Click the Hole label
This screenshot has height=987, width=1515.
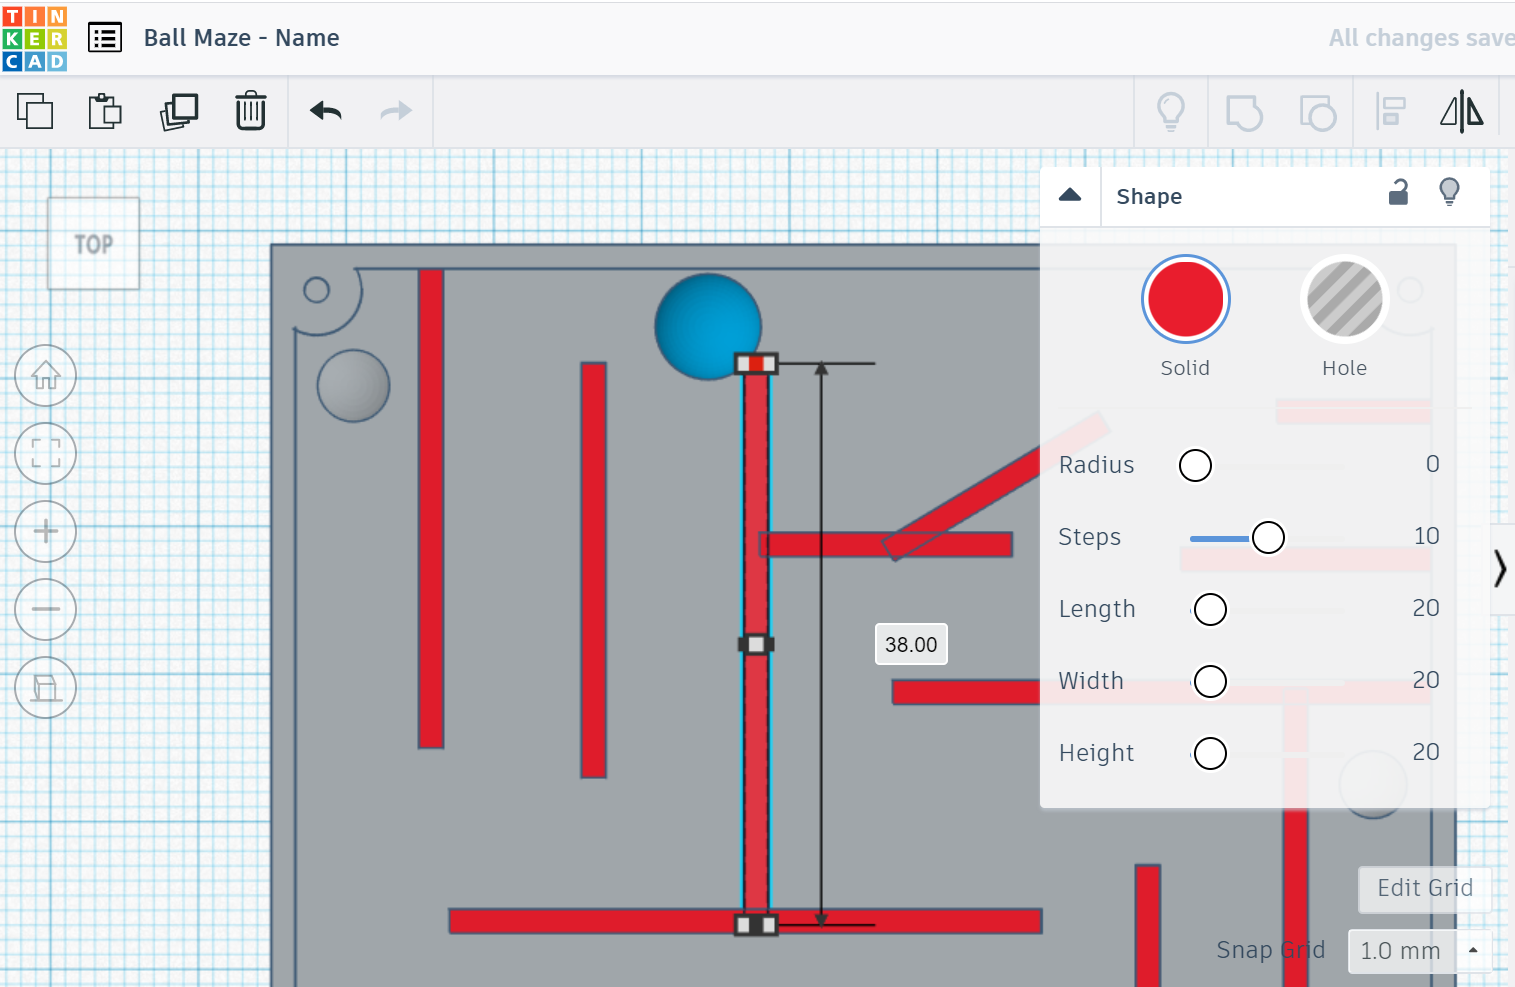pos(1344,368)
